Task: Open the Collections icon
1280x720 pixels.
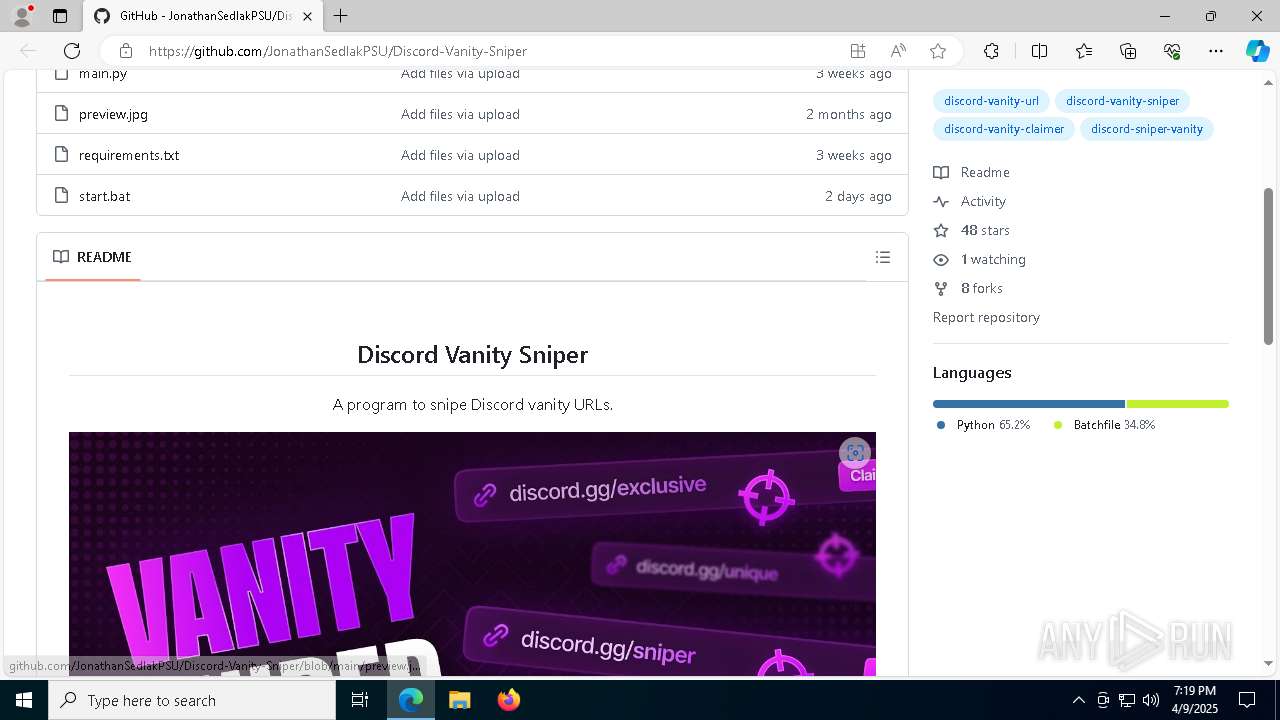Action: click(1128, 51)
